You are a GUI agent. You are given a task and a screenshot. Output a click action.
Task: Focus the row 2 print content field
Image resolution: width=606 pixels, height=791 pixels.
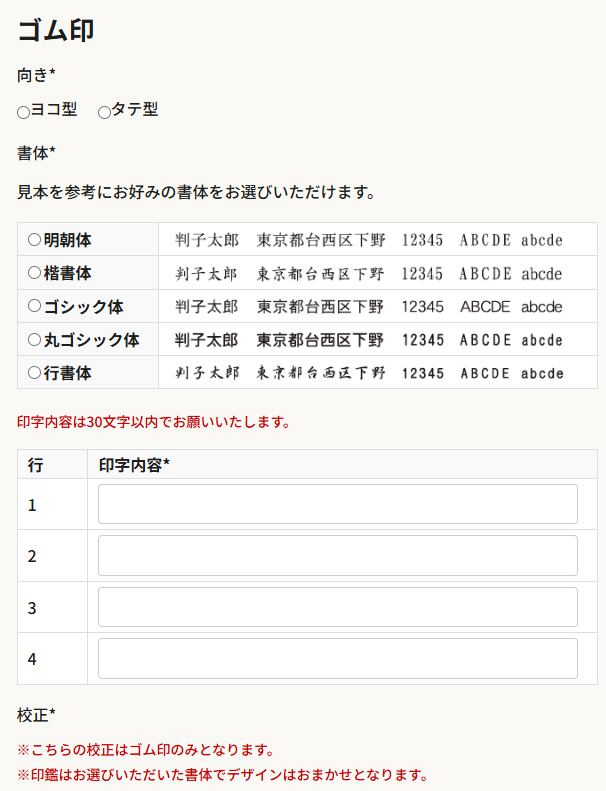[337, 556]
